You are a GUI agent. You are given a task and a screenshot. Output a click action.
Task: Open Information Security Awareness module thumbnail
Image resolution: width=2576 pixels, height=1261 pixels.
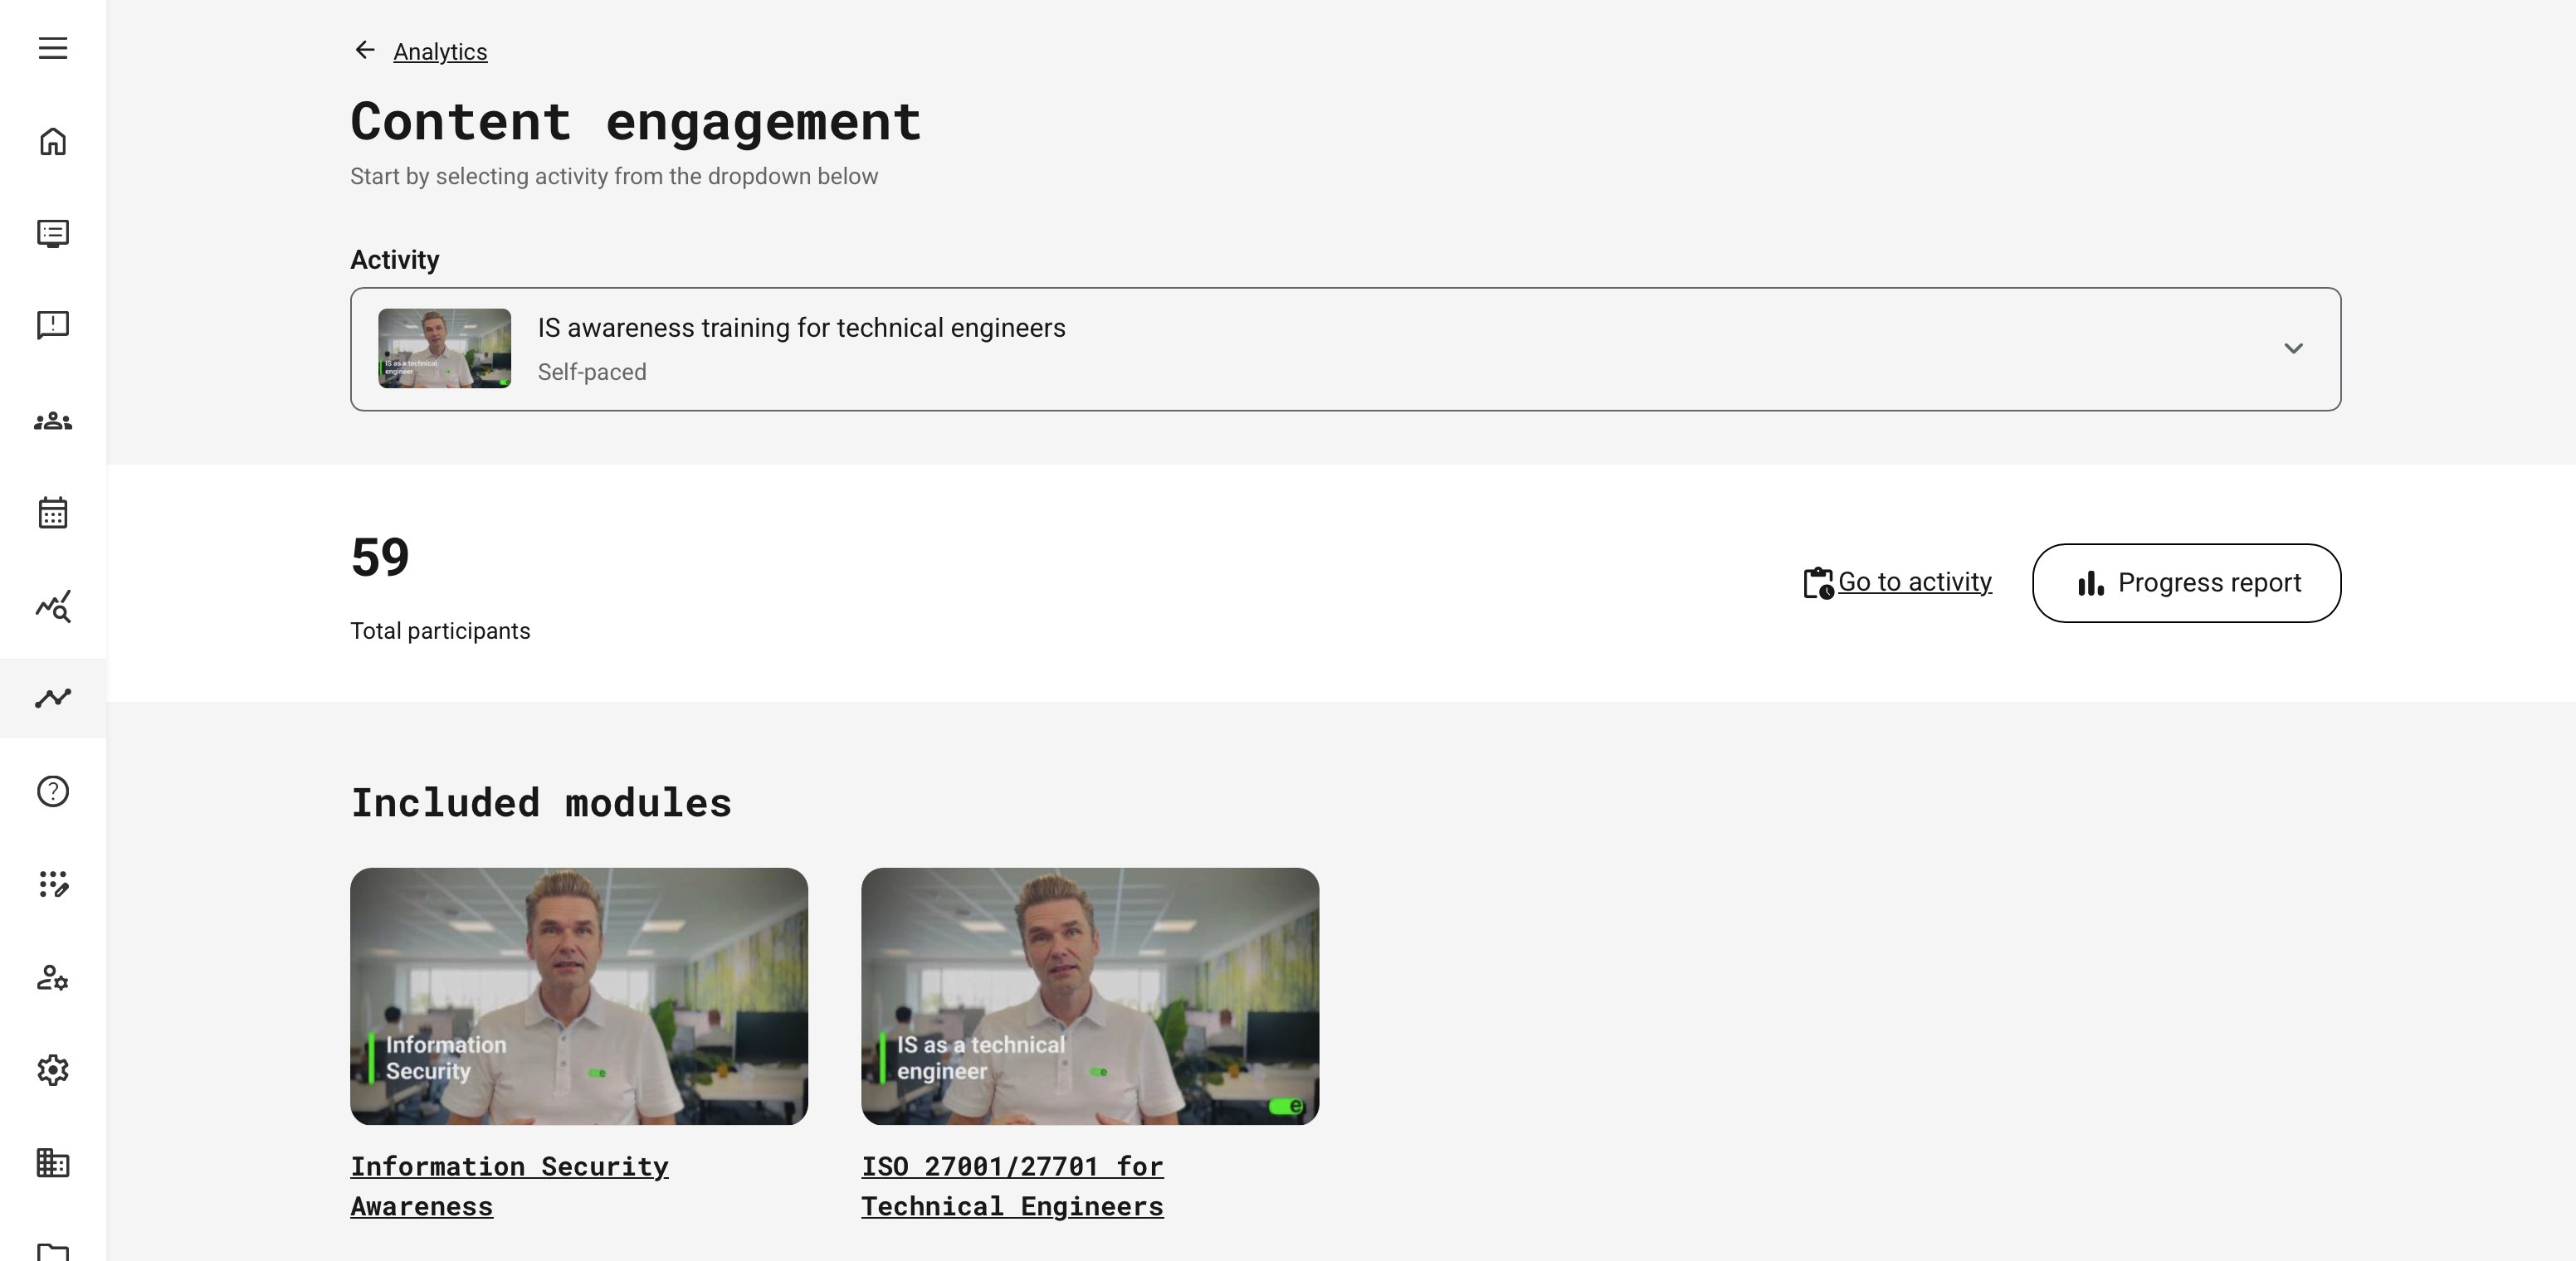coord(578,995)
